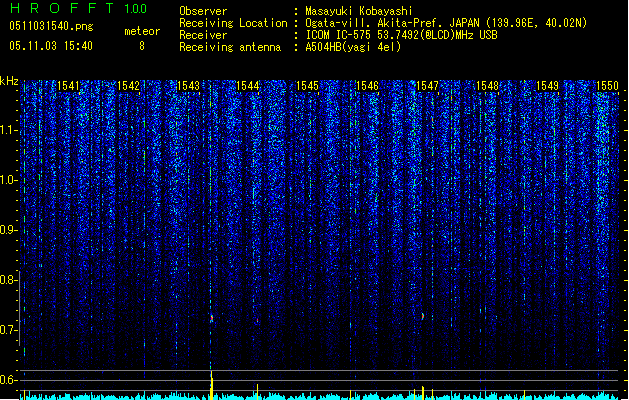Click the small meteor echo near 1544
The height and width of the screenshot is (400, 629).
coord(257,321)
